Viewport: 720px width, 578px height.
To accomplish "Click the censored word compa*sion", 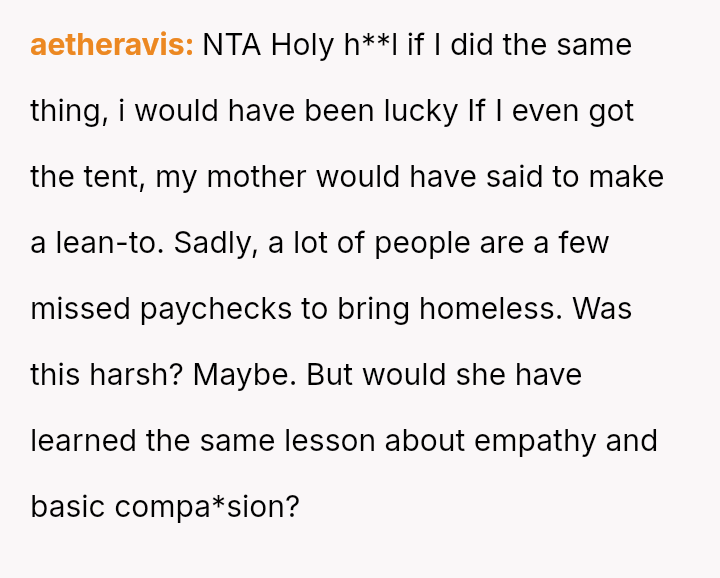I will 207,507.
